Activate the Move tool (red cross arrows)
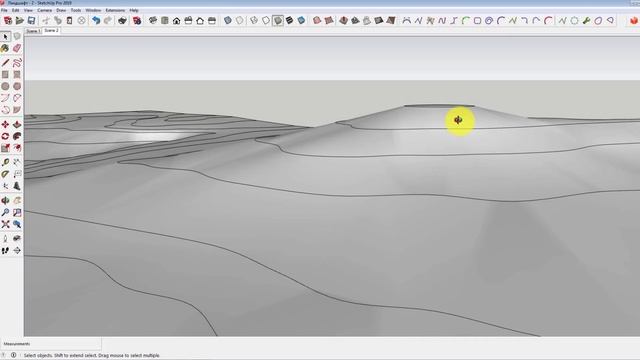This screenshot has height=360, width=640. click(5, 124)
